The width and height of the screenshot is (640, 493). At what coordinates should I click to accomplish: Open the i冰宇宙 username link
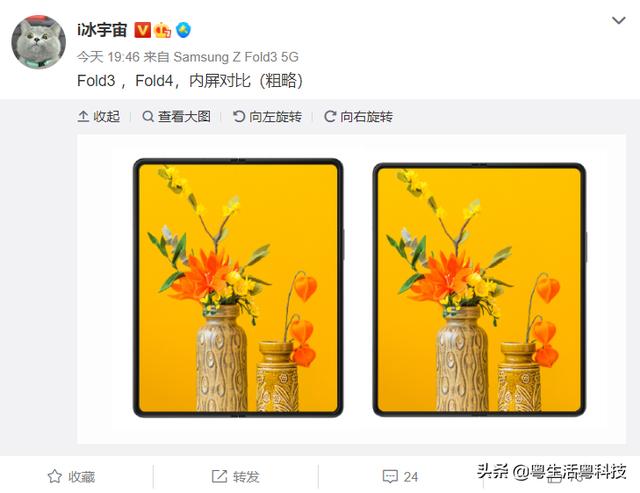click(102, 30)
